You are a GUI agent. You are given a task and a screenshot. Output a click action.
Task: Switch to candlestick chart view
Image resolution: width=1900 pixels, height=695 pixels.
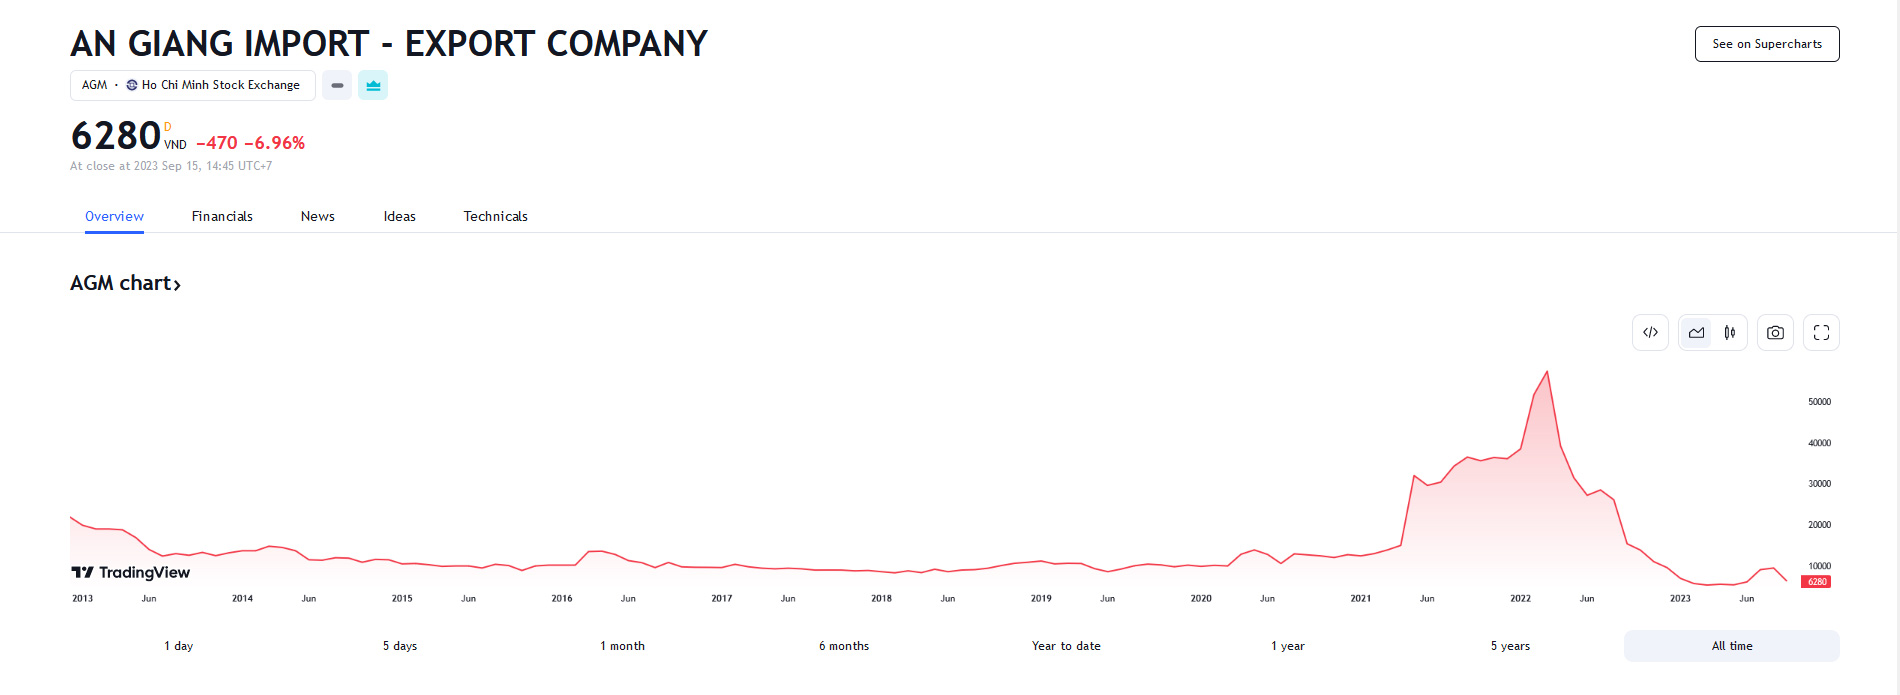(1729, 333)
